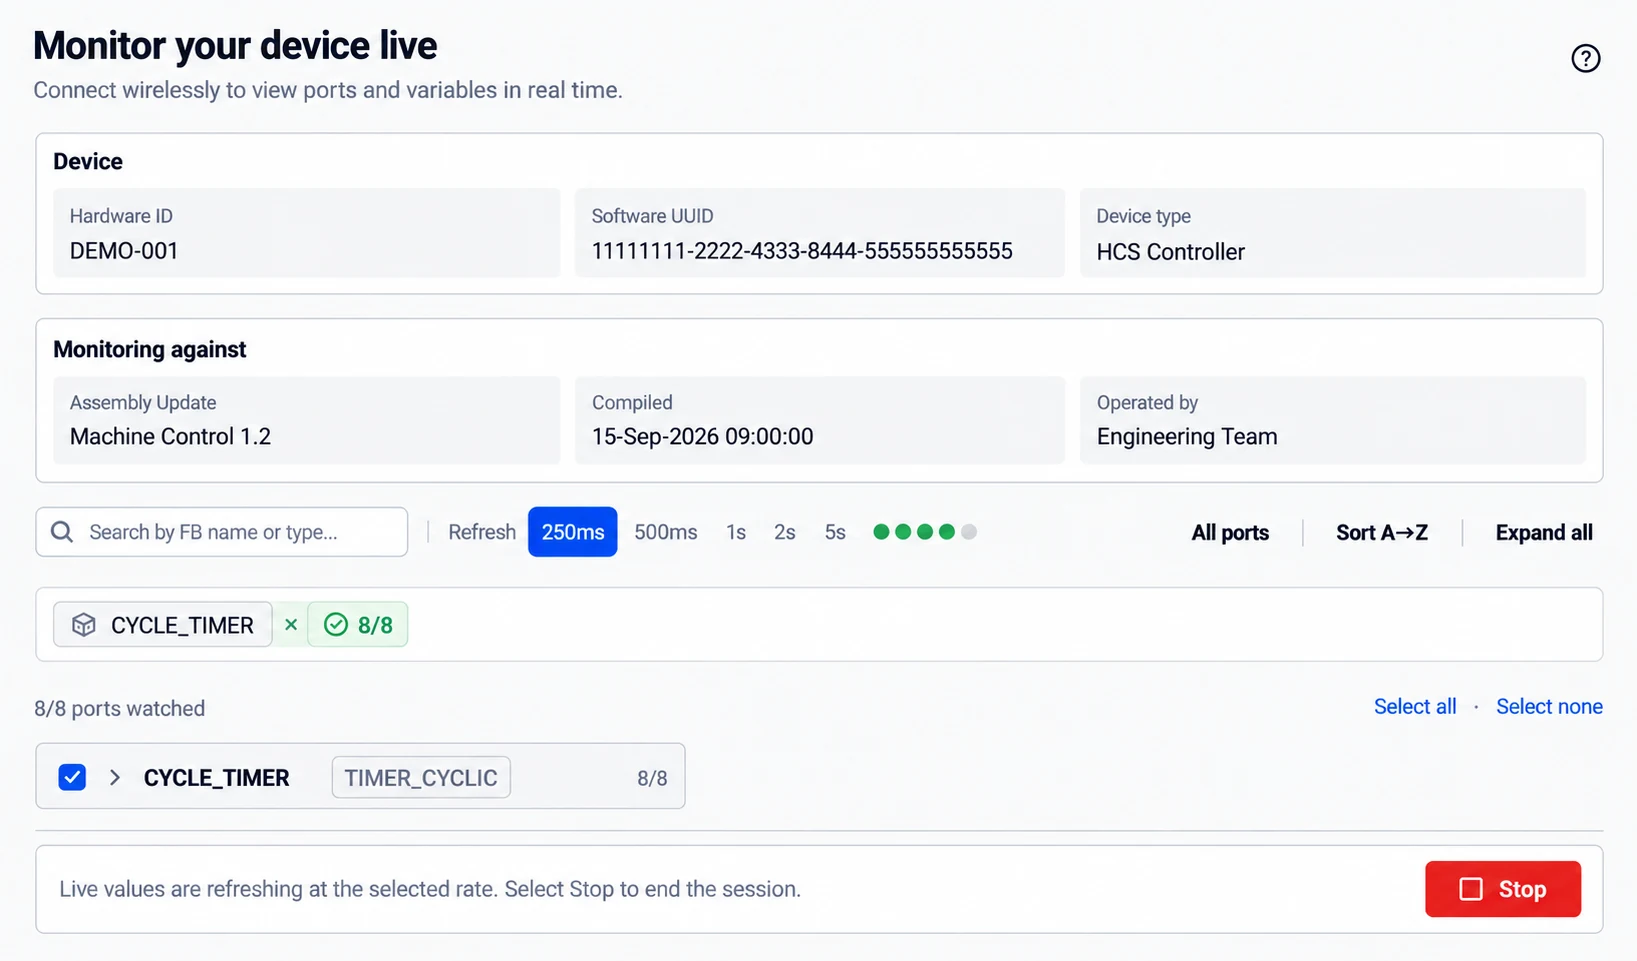Expand the CYCLE_TIMER row chevron

click(115, 777)
